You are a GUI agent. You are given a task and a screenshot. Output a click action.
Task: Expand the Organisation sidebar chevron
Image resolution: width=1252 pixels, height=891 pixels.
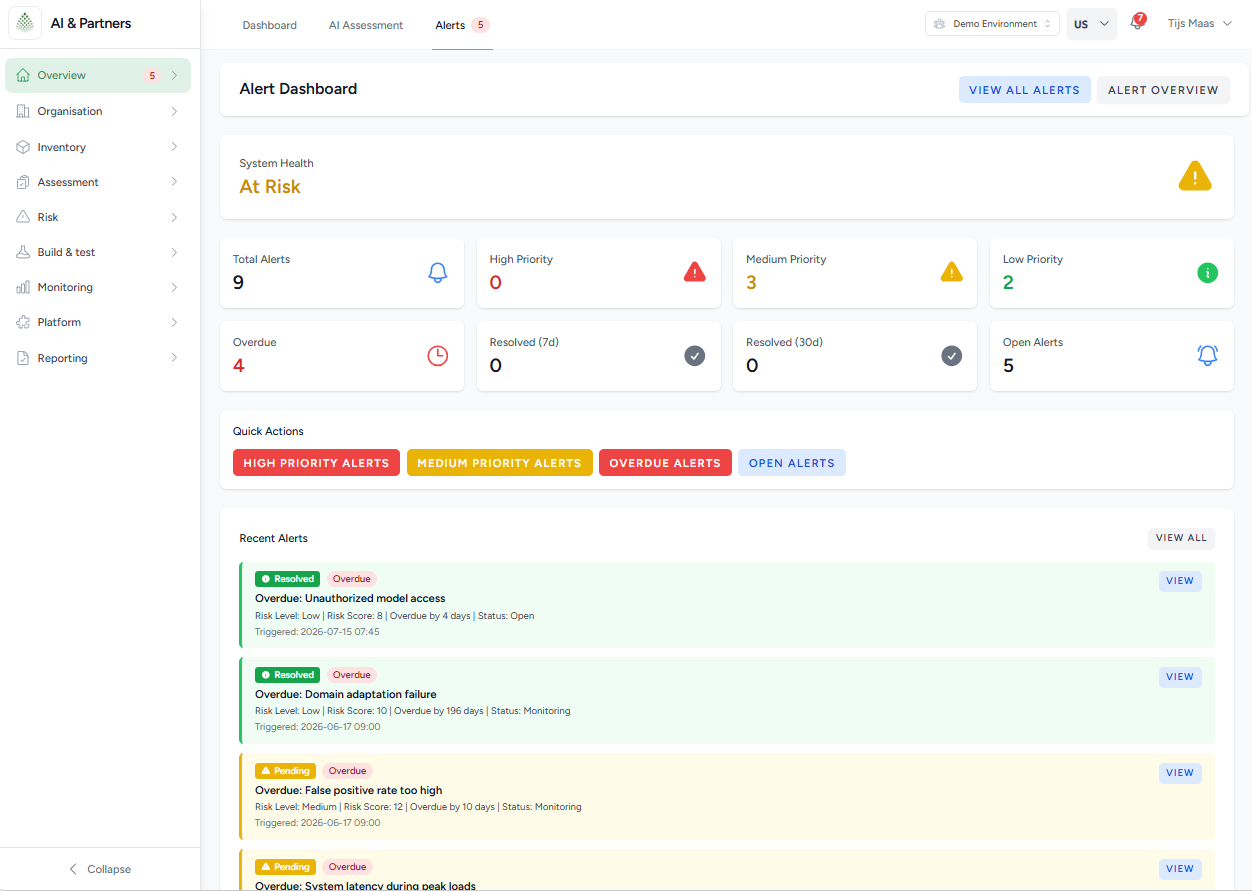(x=174, y=111)
